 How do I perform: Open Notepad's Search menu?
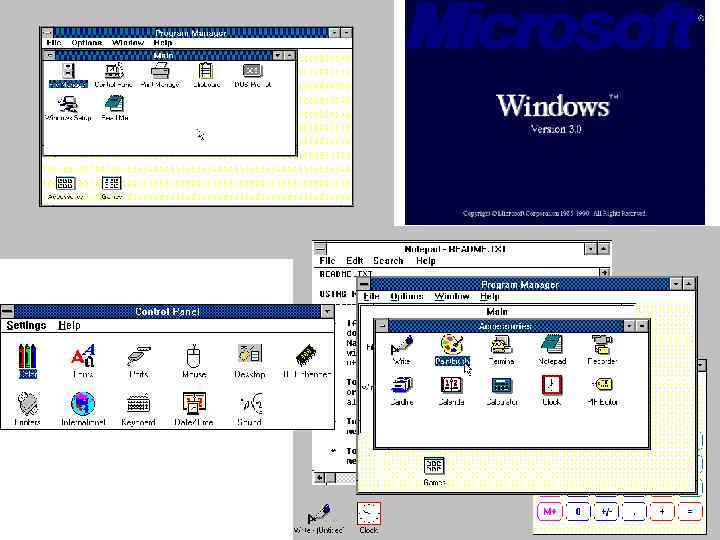388,260
